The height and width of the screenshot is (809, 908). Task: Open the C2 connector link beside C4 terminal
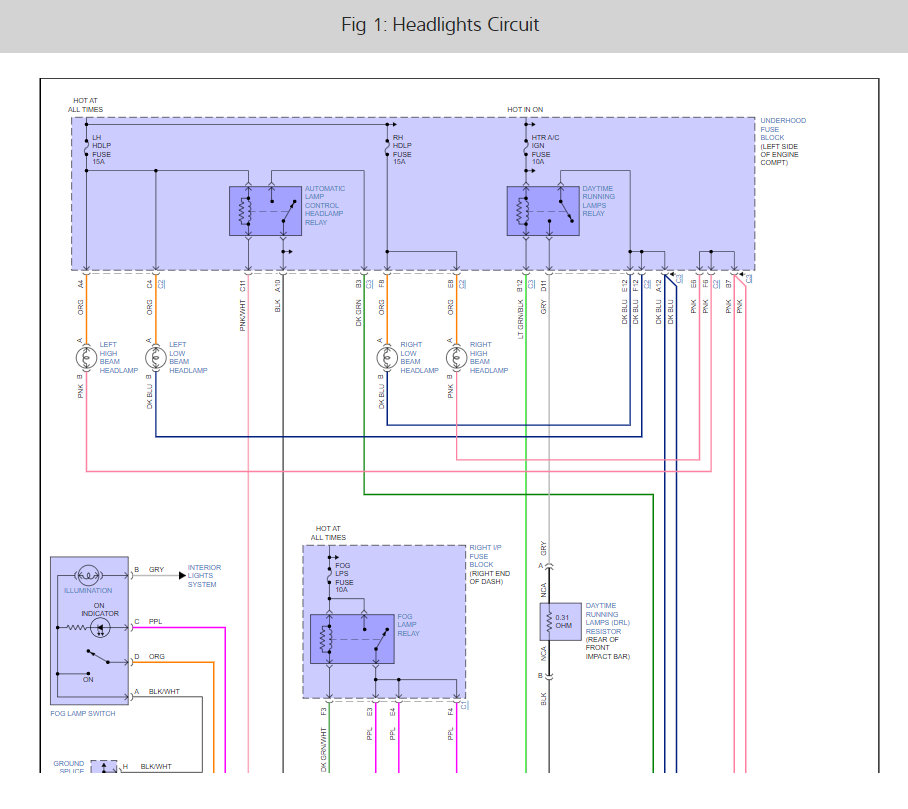tap(162, 284)
